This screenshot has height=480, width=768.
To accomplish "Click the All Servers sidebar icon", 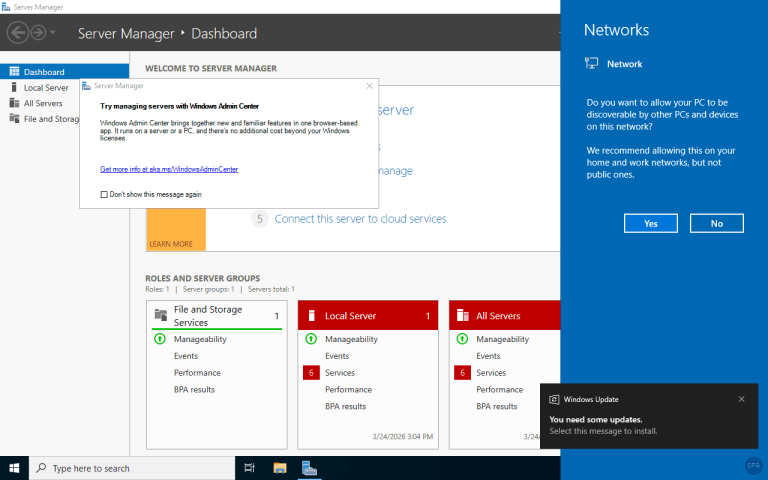I will 14,103.
